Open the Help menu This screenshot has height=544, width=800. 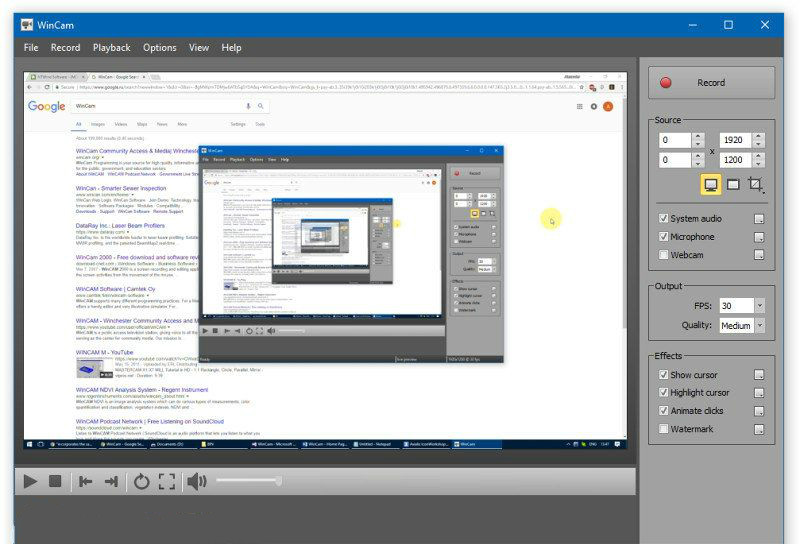click(231, 47)
